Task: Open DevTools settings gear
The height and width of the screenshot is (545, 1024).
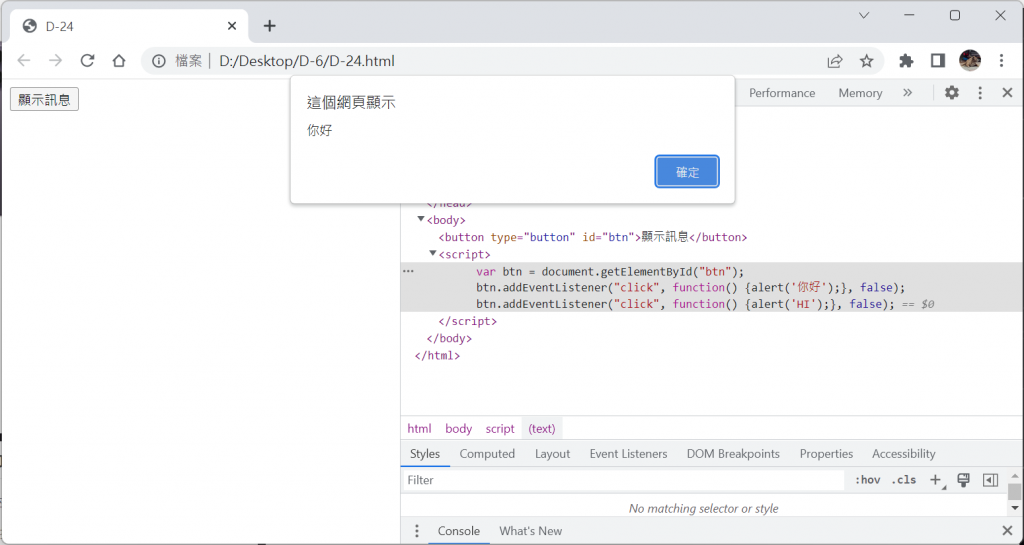Action: pyautogui.click(x=952, y=93)
